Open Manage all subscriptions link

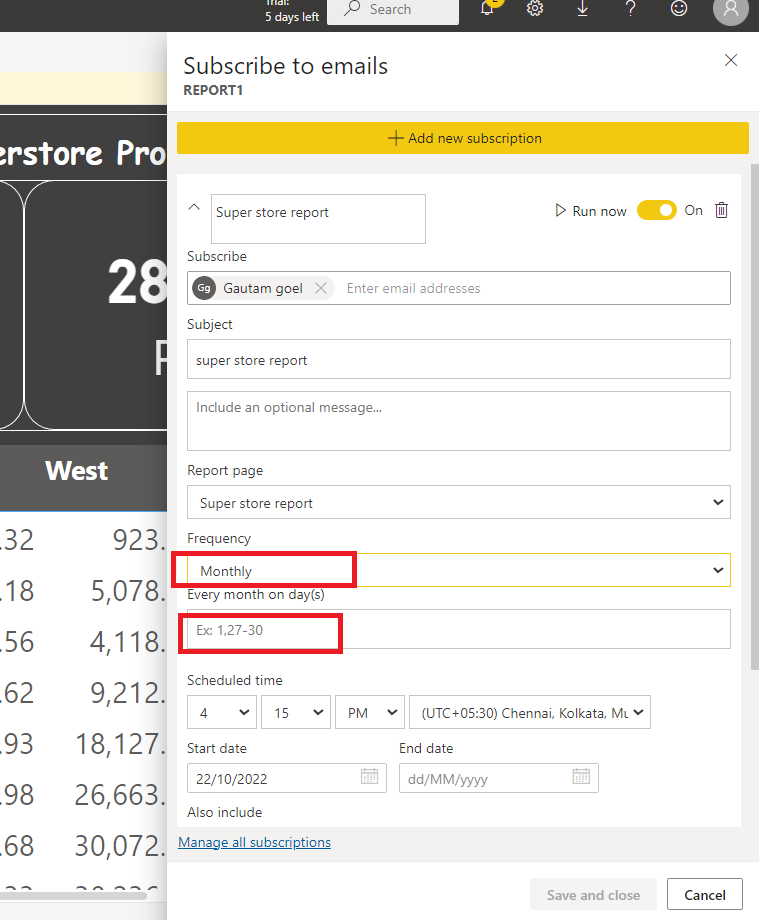(255, 842)
